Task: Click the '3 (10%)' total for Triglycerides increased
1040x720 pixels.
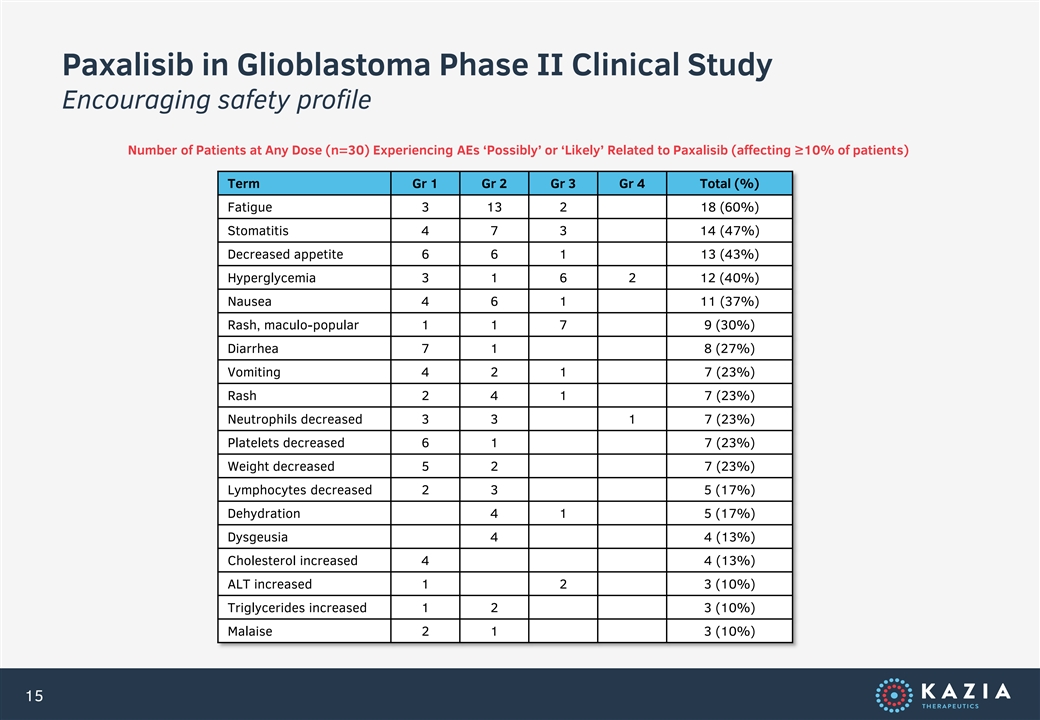Action: (x=730, y=607)
